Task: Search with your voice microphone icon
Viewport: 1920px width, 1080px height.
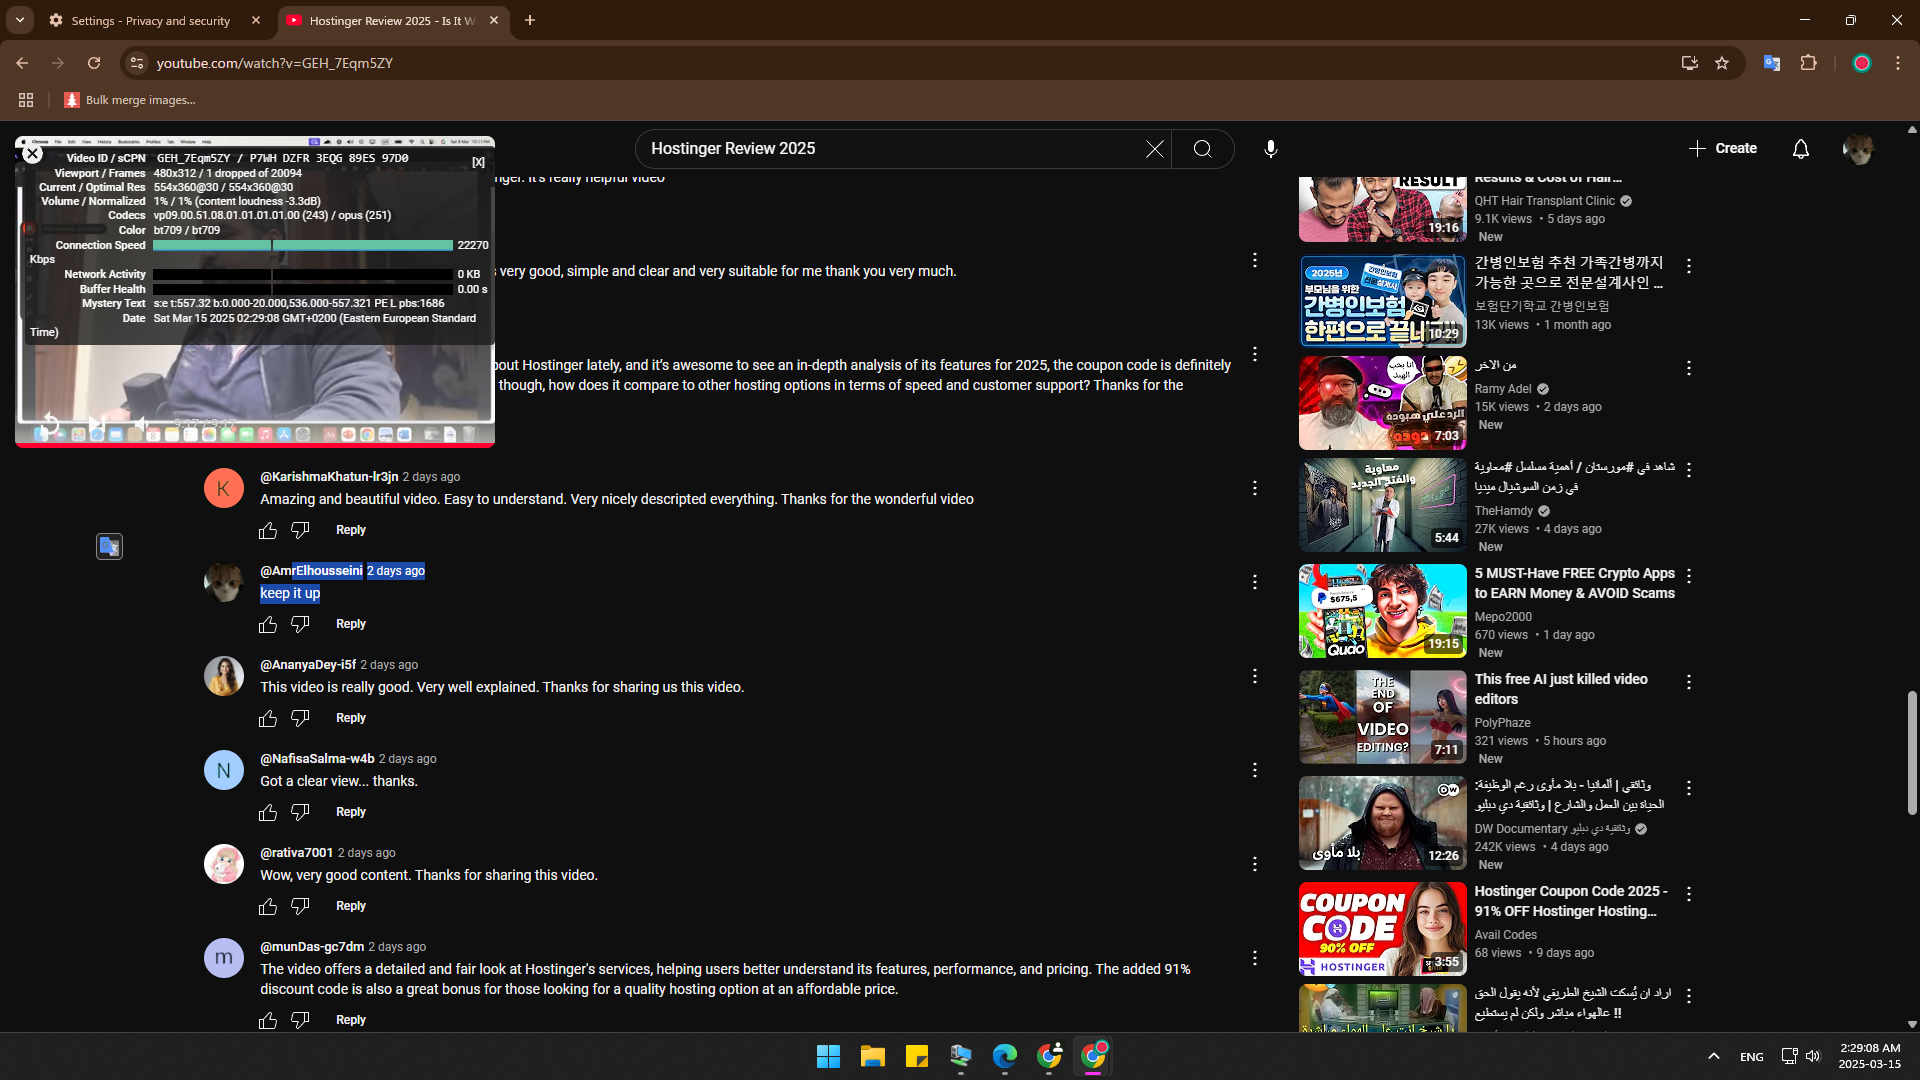Action: point(1270,149)
